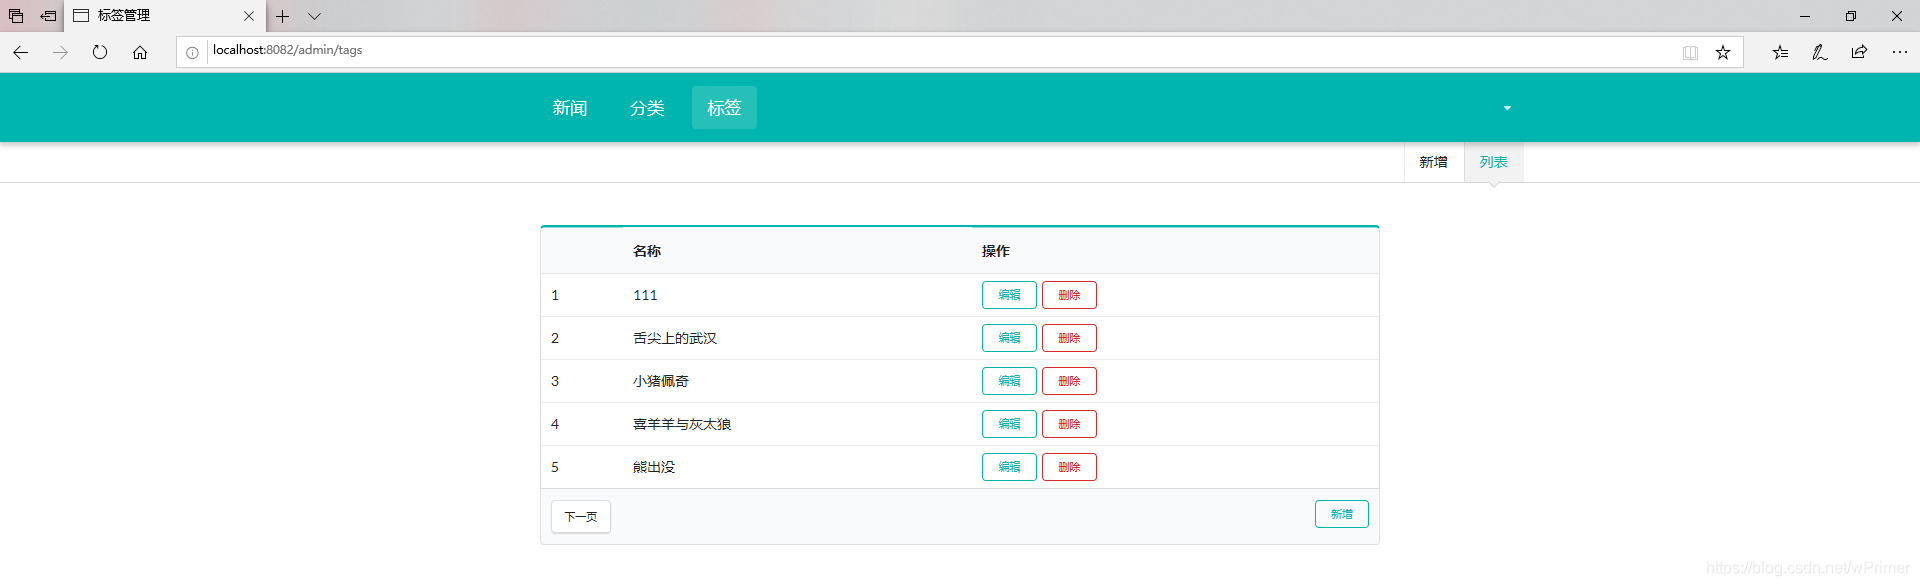
Task: Open browser settings and more menu
Action: pyautogui.click(x=1900, y=52)
